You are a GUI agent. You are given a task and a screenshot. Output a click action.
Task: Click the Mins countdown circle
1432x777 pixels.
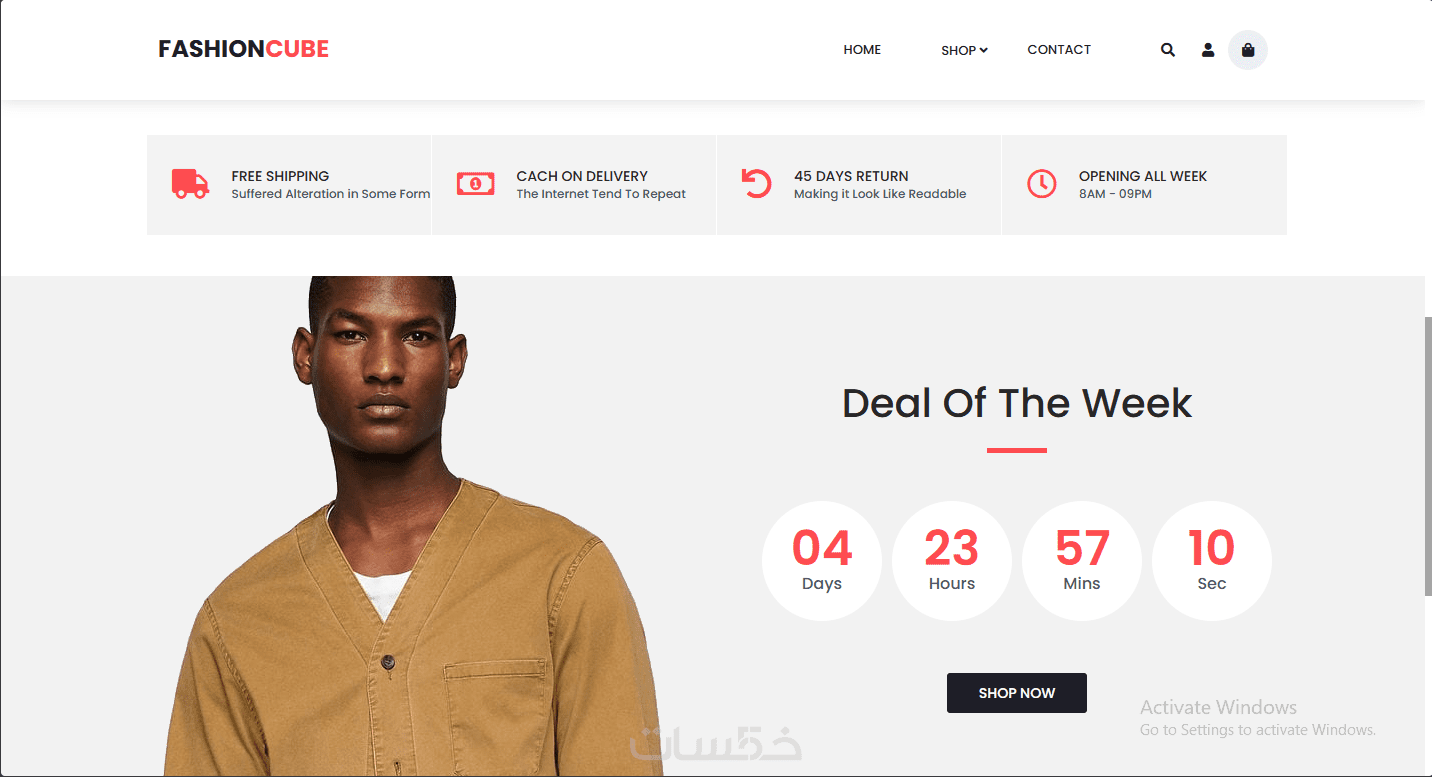click(1082, 561)
